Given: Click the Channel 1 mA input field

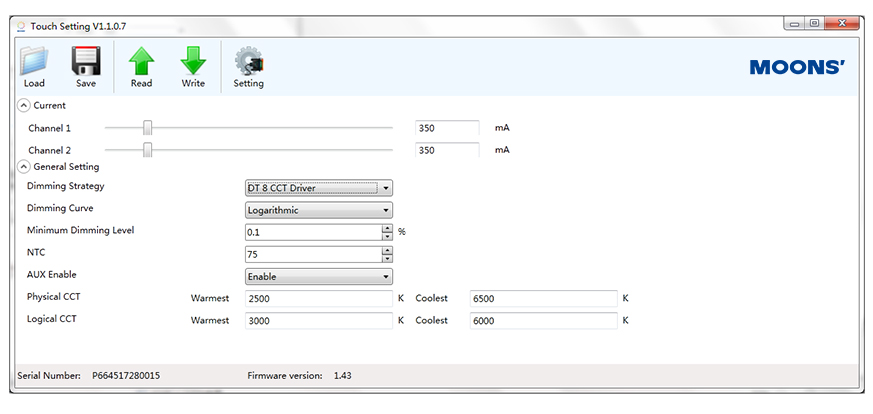Looking at the screenshot, I should coord(447,129).
